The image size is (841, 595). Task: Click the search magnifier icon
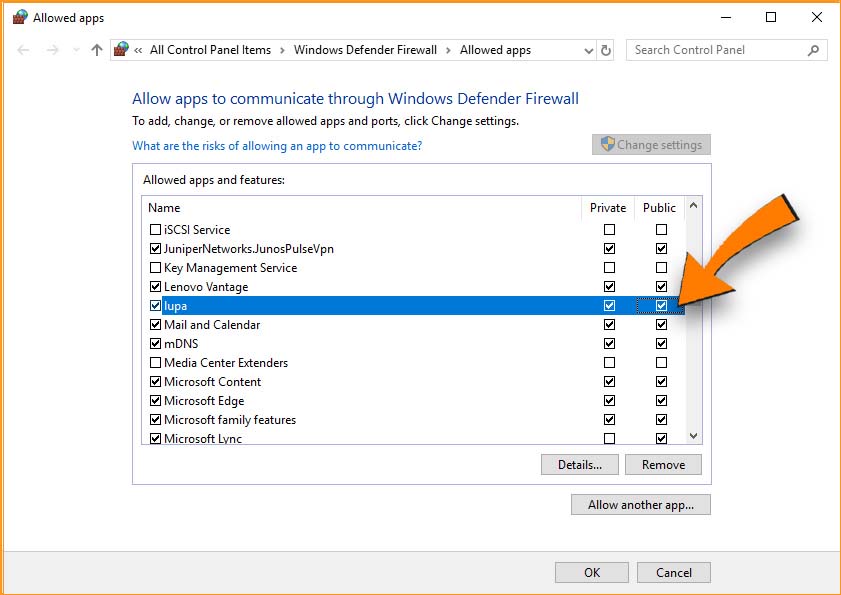[x=814, y=50]
